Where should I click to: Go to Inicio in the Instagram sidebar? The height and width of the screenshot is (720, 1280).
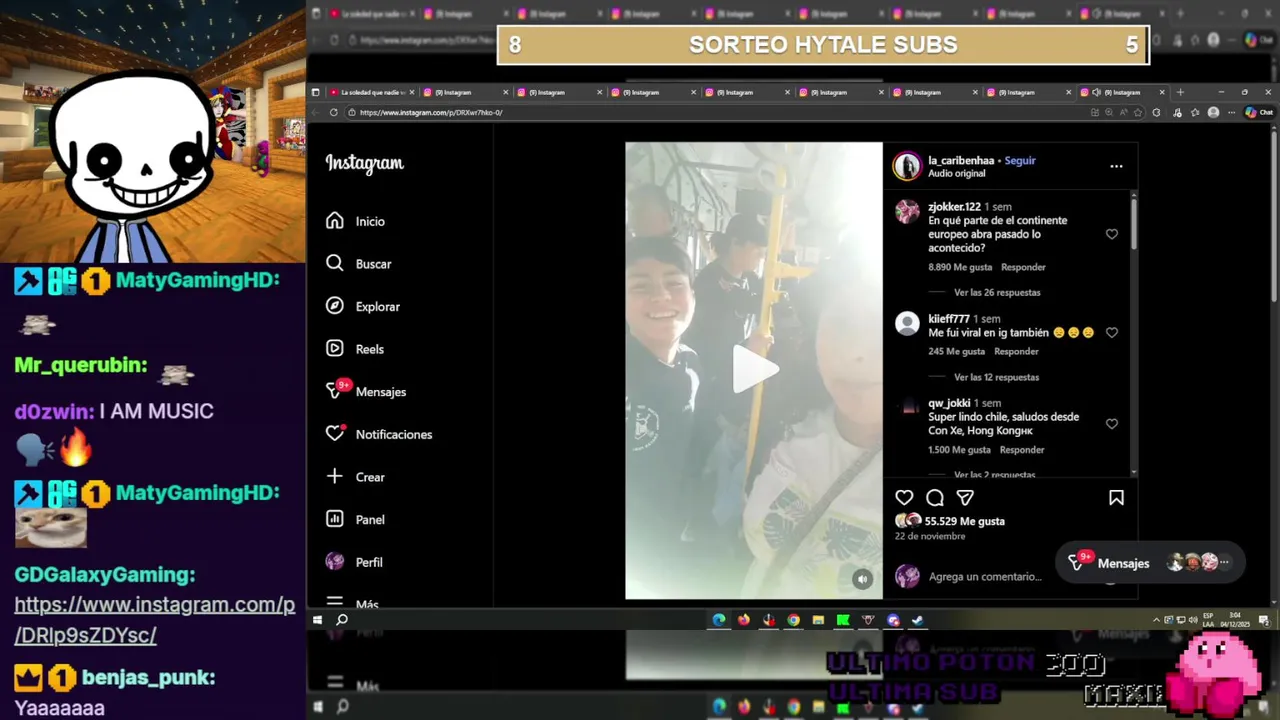356,221
